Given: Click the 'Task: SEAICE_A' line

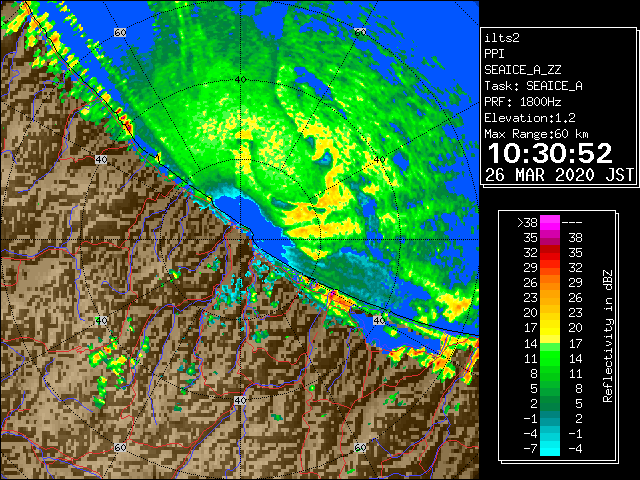Looking at the screenshot, I should (533, 86).
